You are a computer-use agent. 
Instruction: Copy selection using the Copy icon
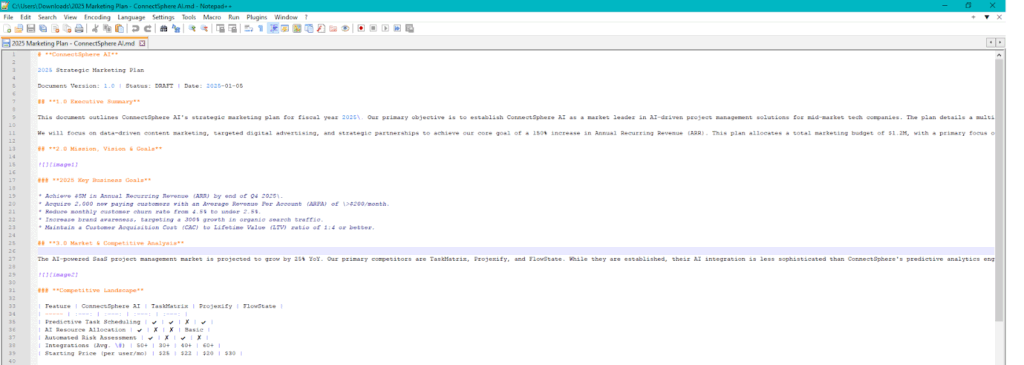(x=106, y=29)
